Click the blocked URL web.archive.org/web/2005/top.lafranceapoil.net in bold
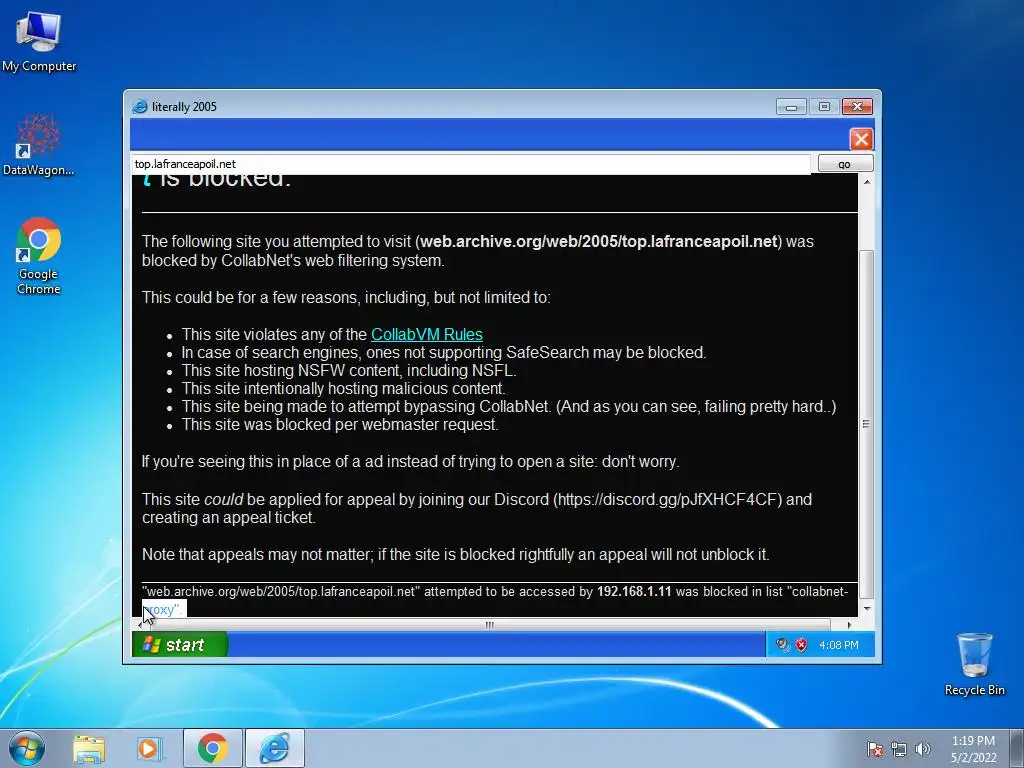This screenshot has width=1024, height=768. 599,242
